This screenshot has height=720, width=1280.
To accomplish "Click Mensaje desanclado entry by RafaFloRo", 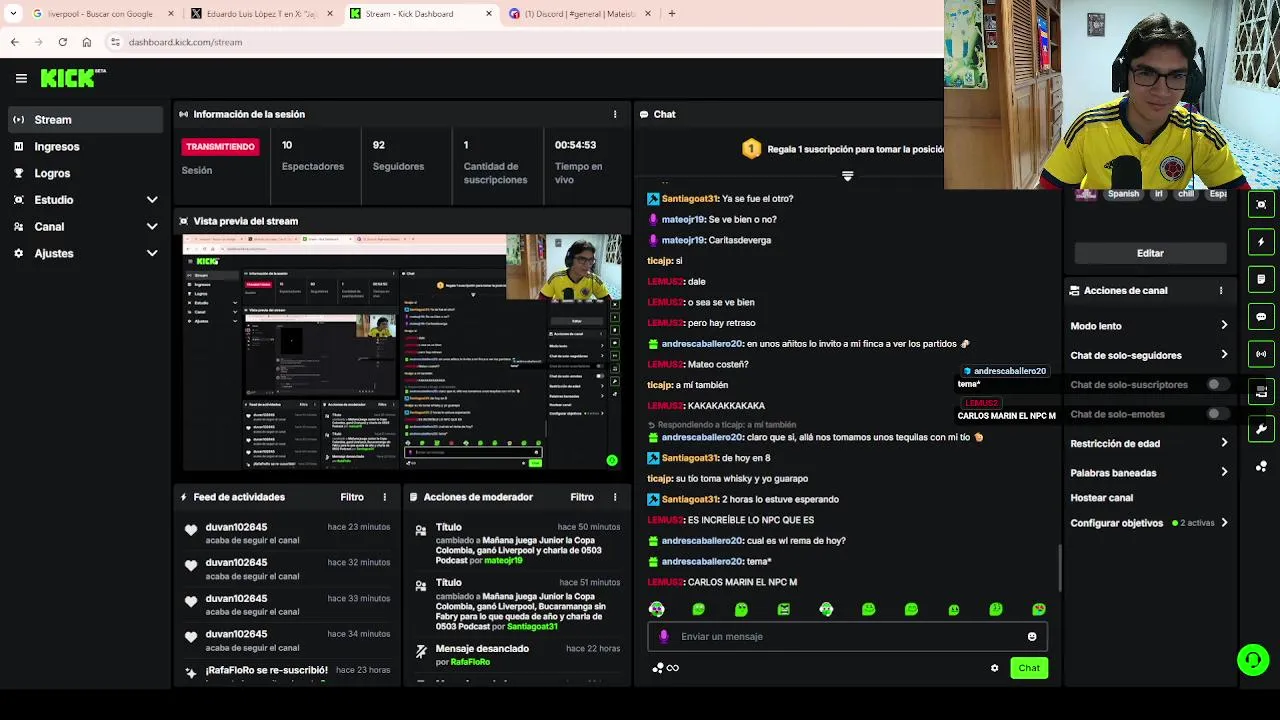I will pos(517,655).
